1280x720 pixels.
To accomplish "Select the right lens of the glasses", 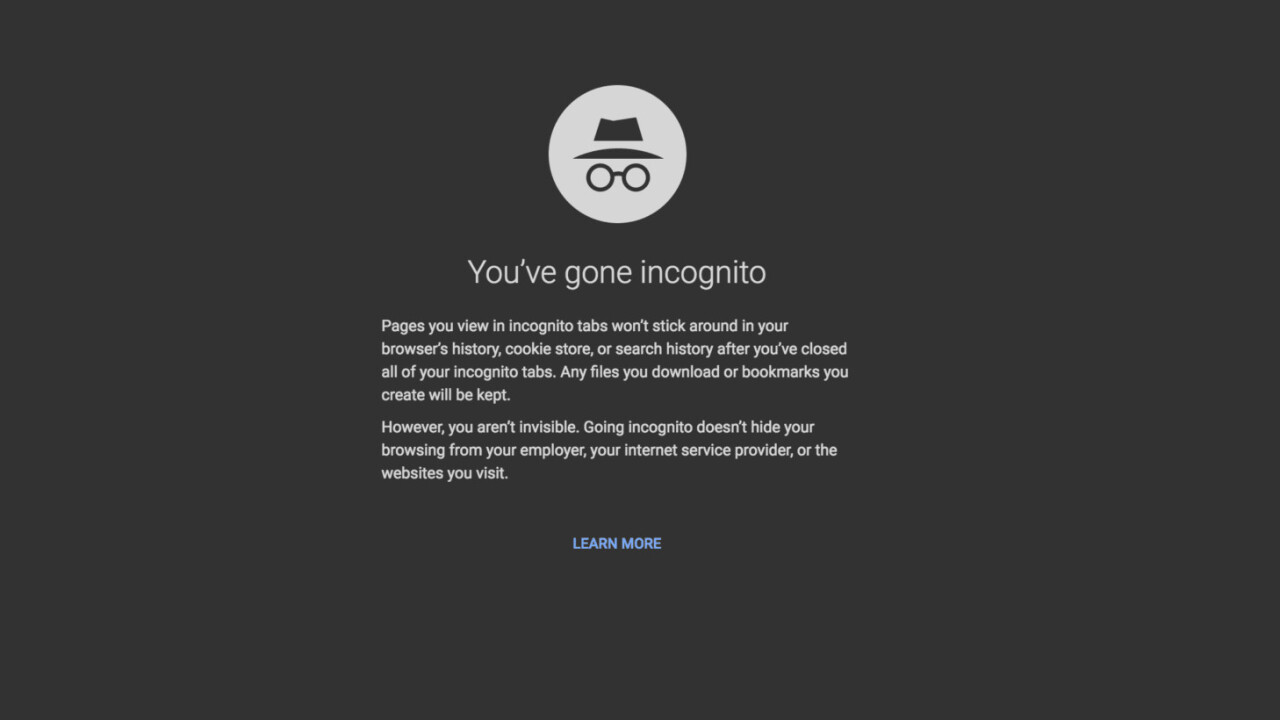I will pyautogui.click(x=635, y=178).
